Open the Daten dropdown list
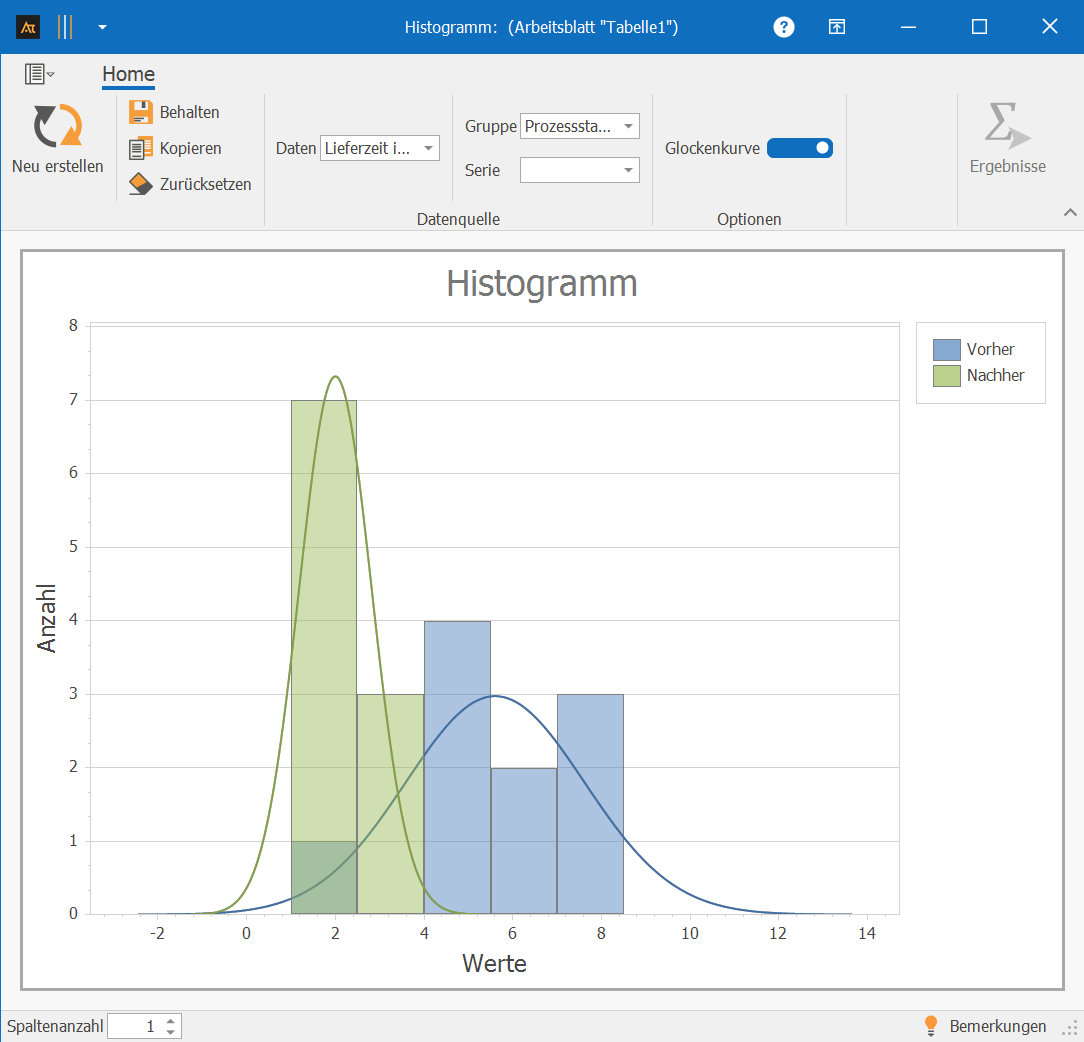Screen dimensions: 1084x1042 428,148
